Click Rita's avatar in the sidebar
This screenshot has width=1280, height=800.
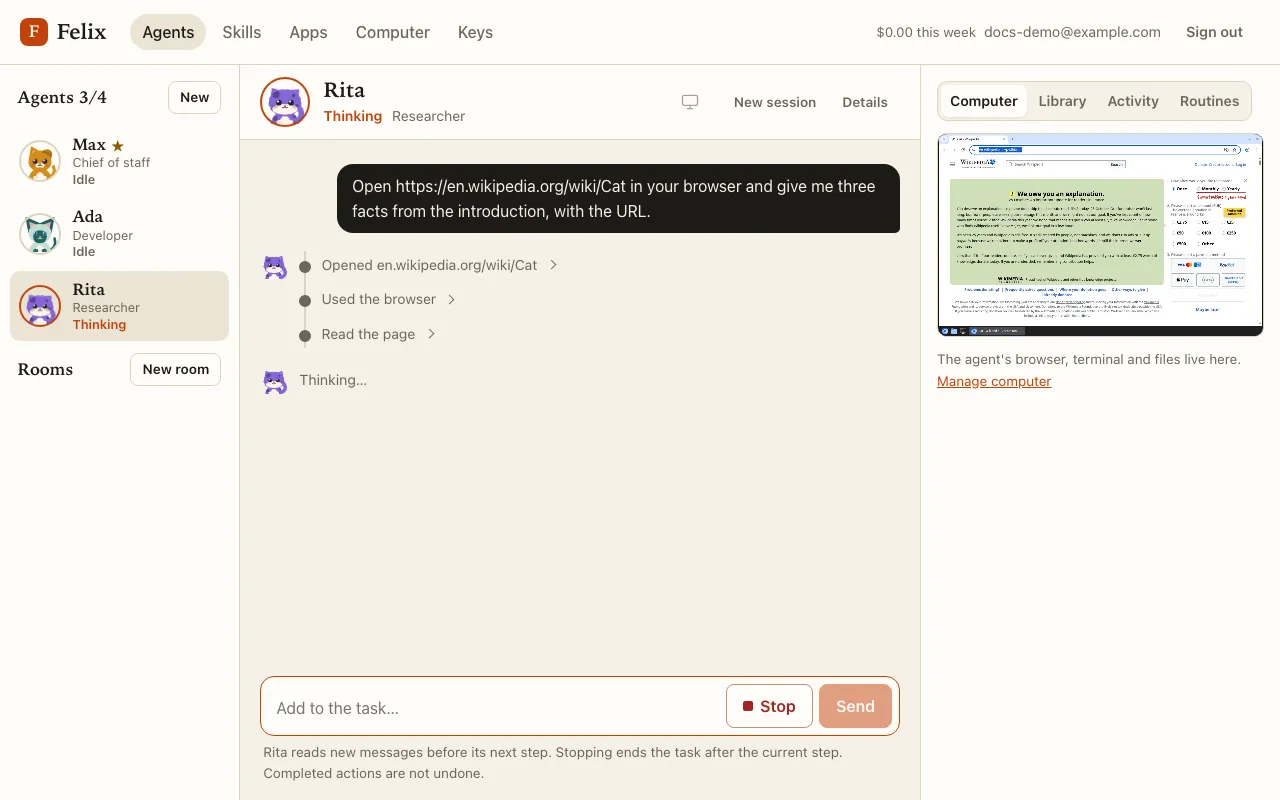coord(40,306)
